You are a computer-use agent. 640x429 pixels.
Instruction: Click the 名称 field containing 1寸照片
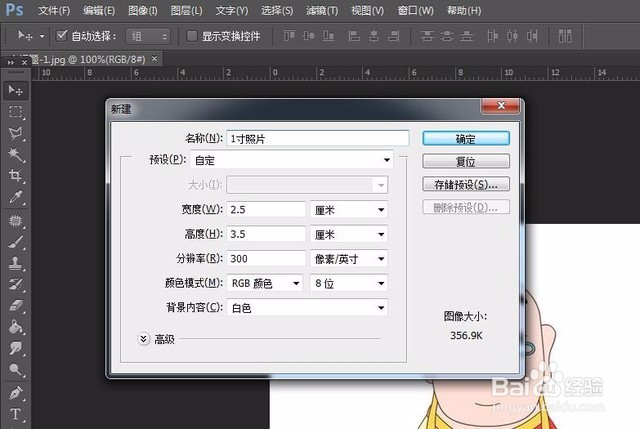pos(317,138)
